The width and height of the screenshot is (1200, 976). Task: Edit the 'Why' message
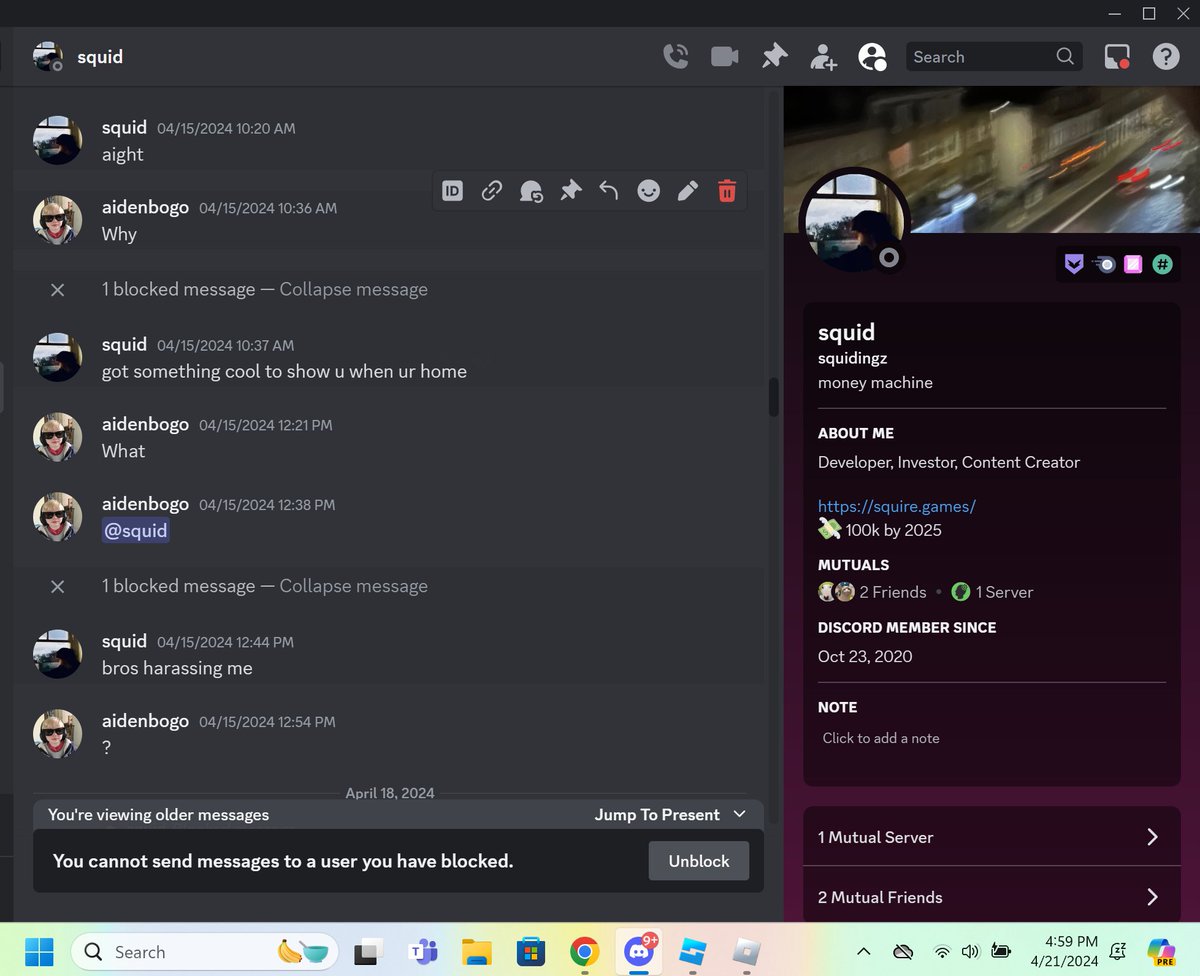point(688,190)
